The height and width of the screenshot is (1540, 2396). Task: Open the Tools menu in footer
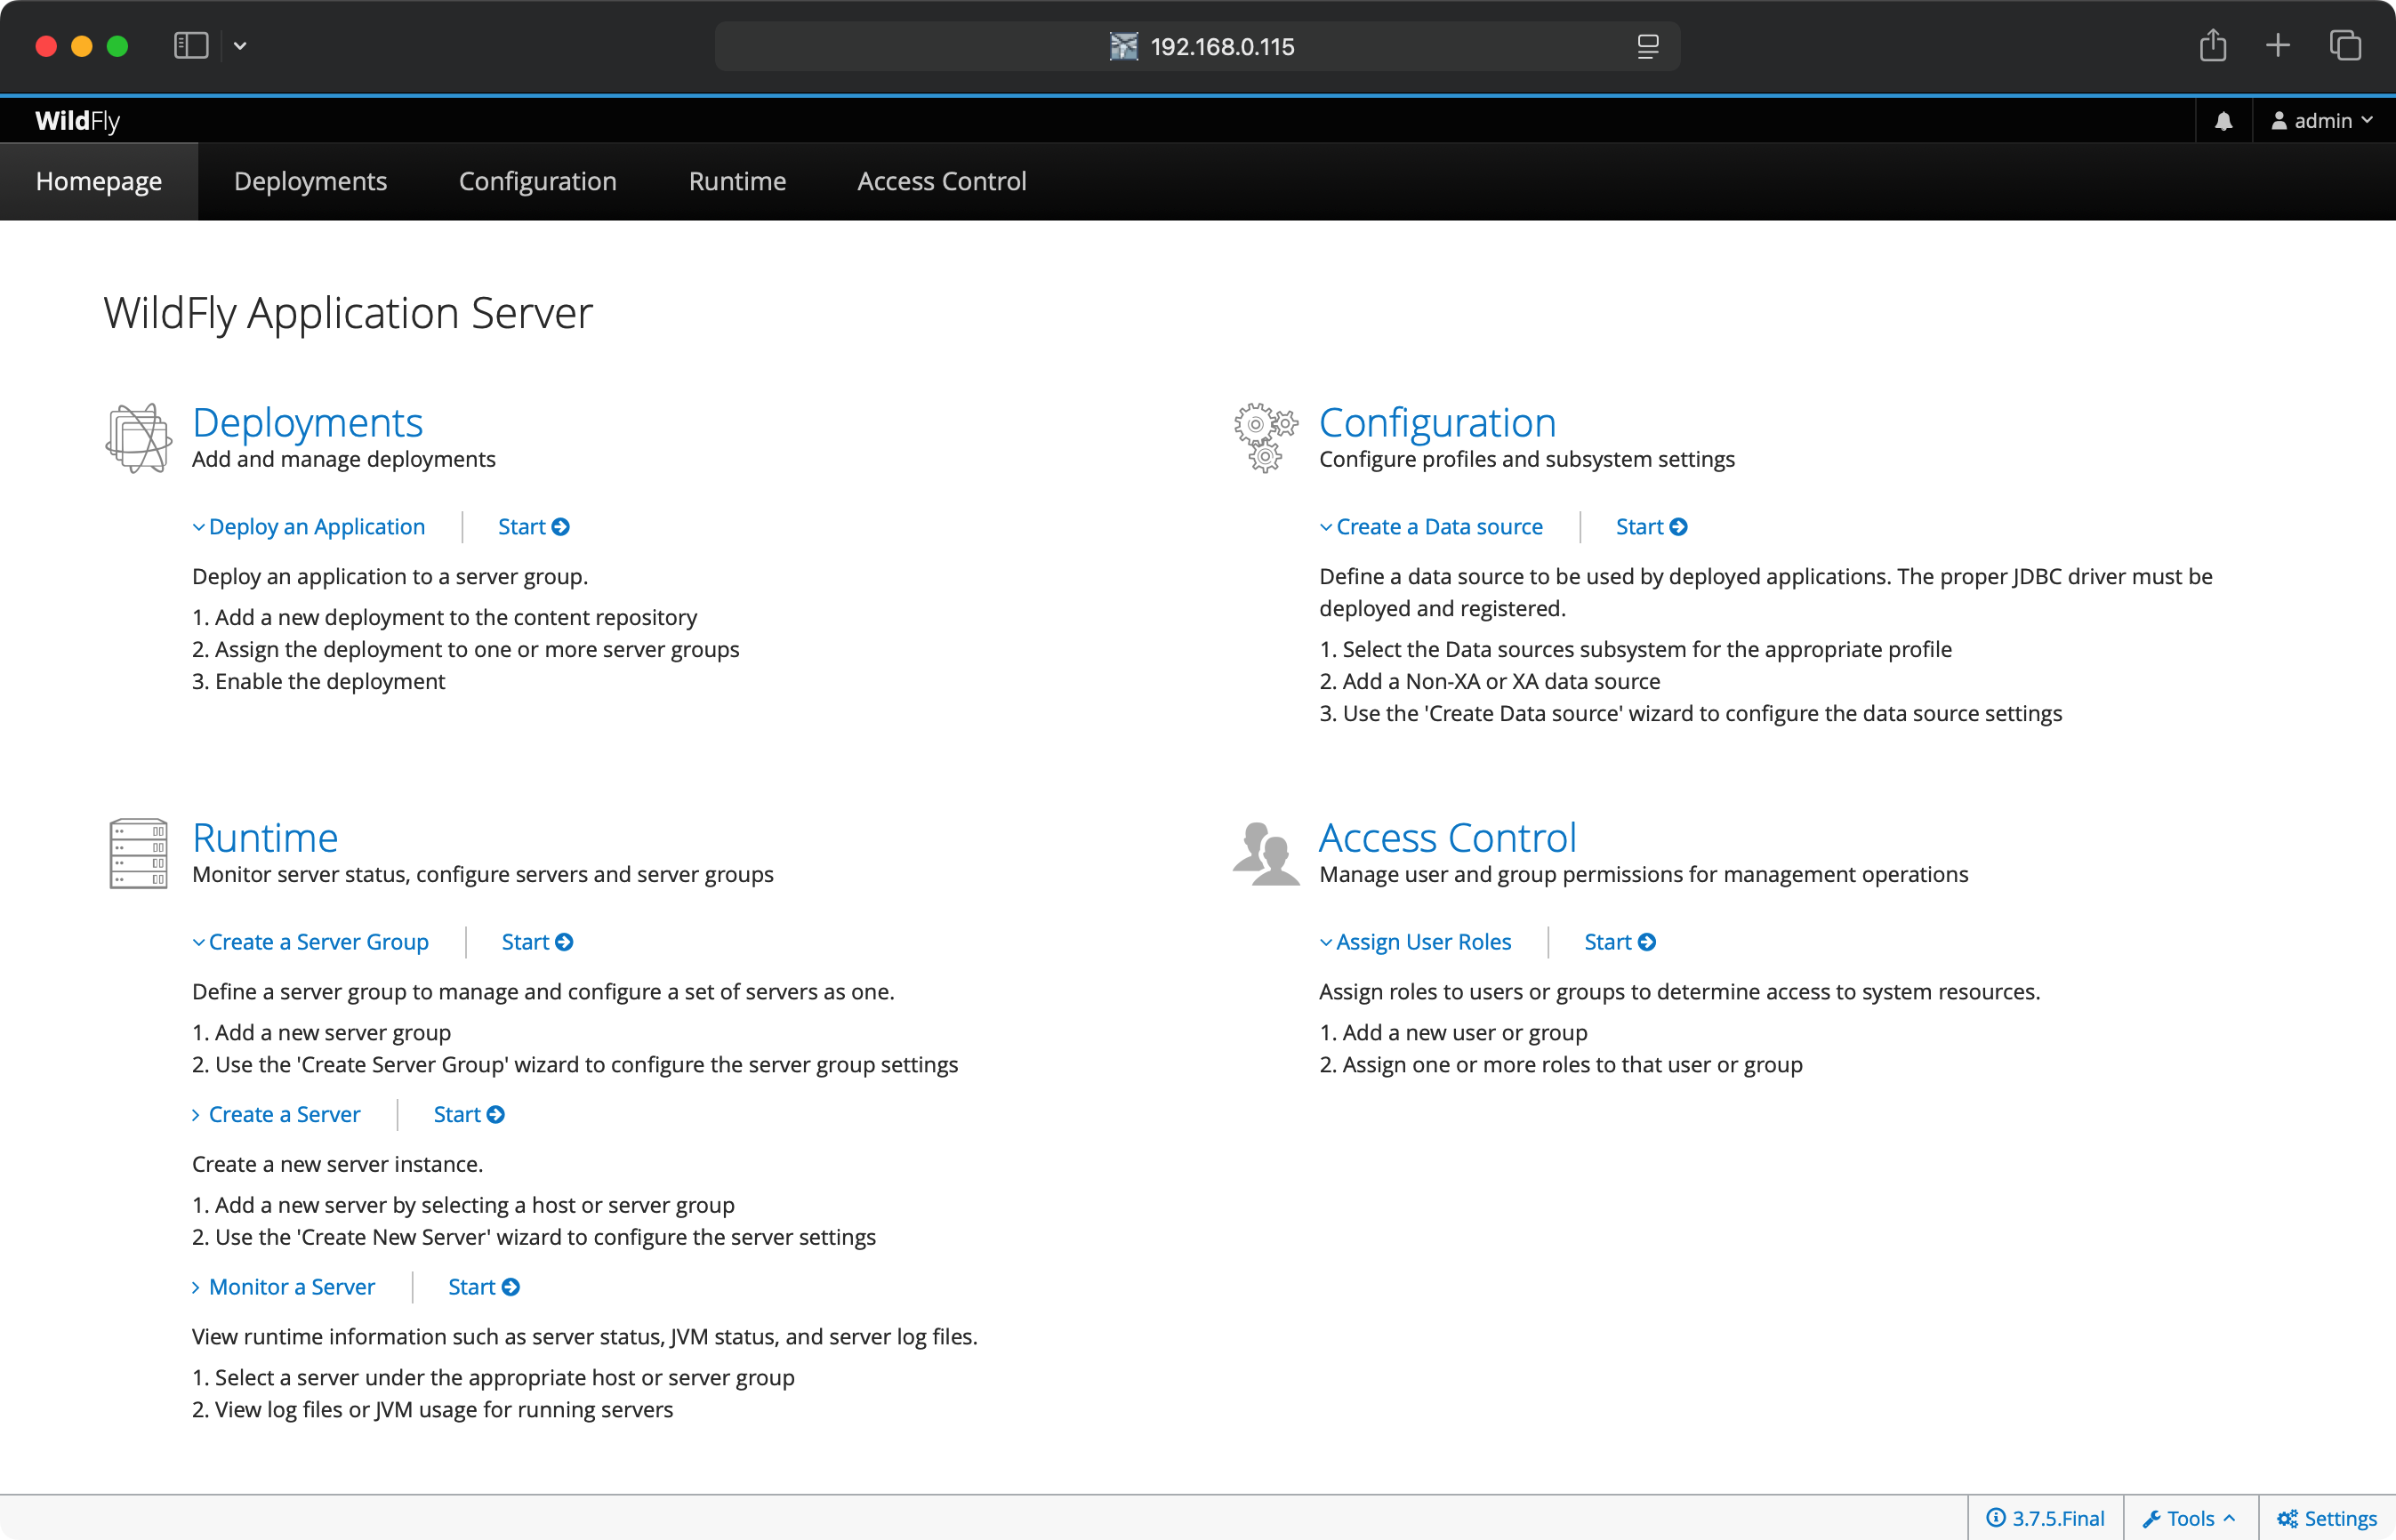point(2189,1518)
